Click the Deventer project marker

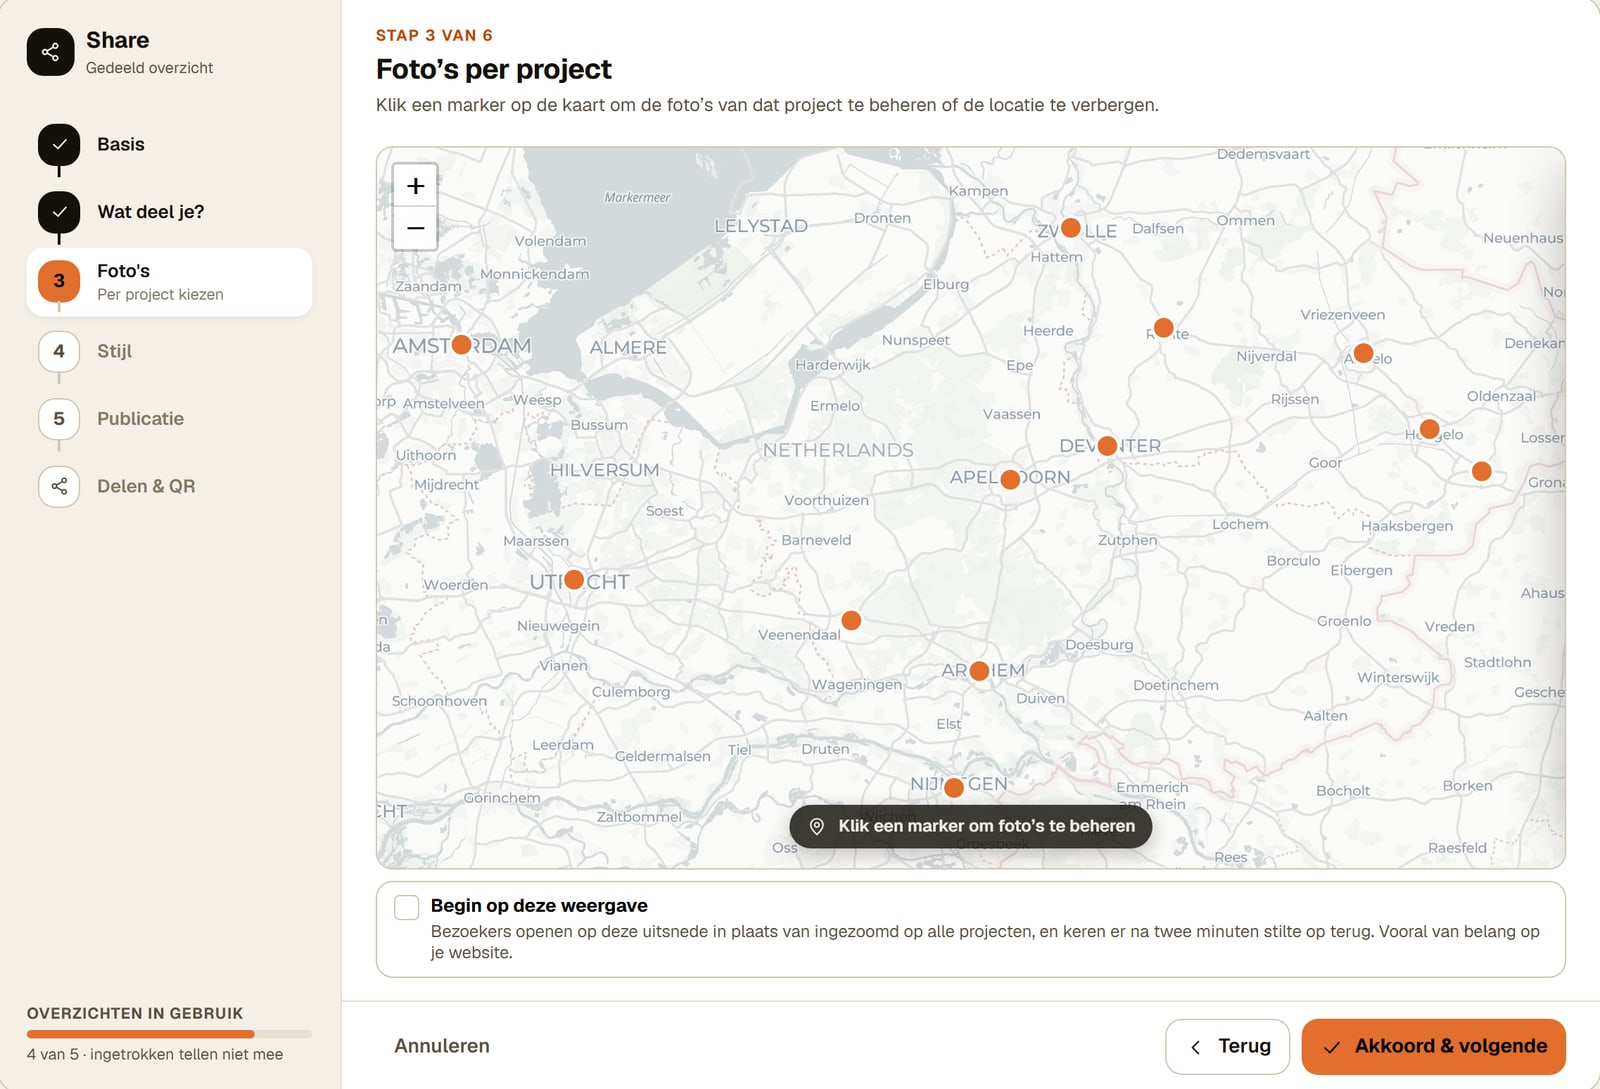(x=1107, y=446)
